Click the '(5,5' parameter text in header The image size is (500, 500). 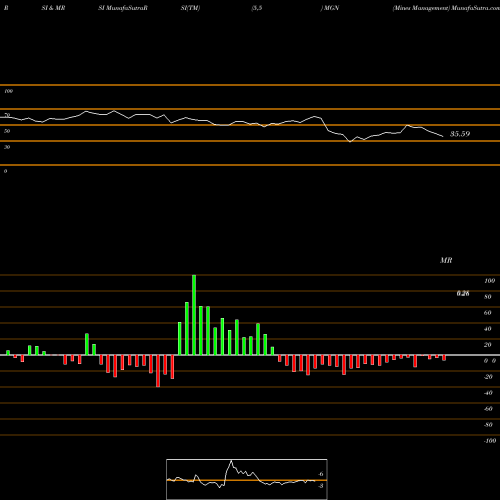257,8
